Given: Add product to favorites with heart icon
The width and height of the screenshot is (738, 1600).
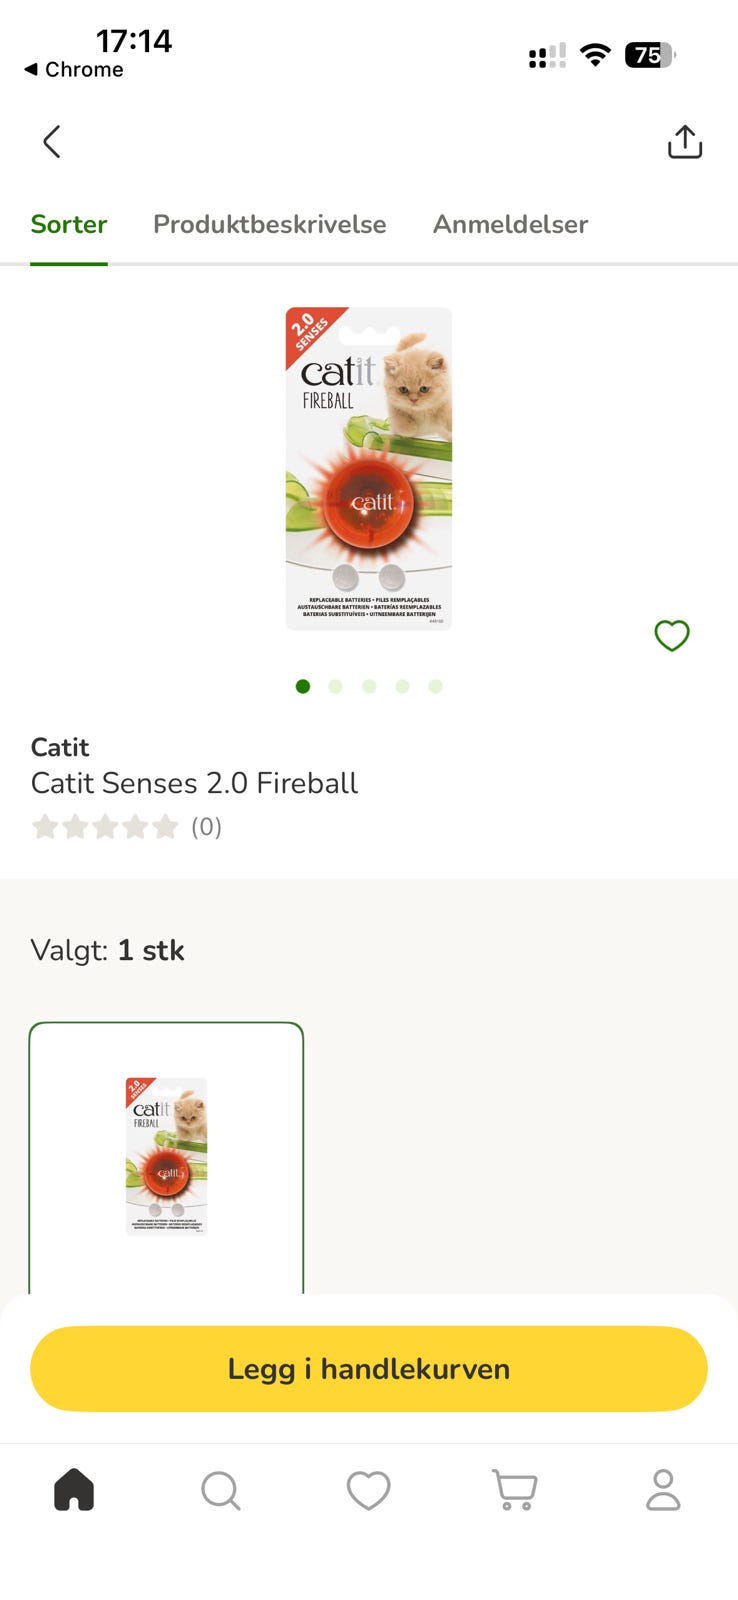Looking at the screenshot, I should click(x=671, y=635).
